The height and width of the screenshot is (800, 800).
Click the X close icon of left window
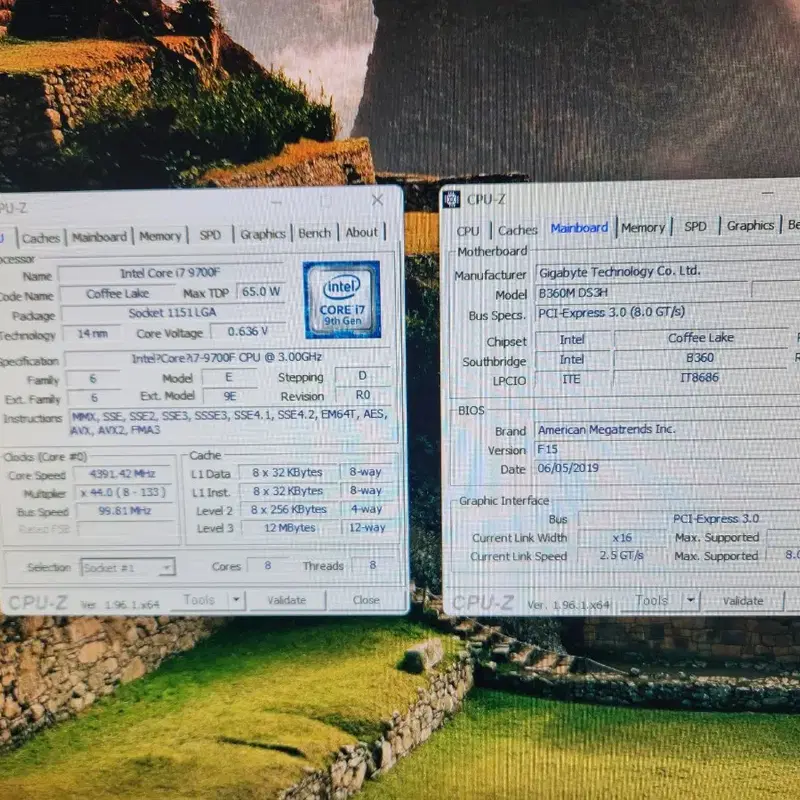378,199
